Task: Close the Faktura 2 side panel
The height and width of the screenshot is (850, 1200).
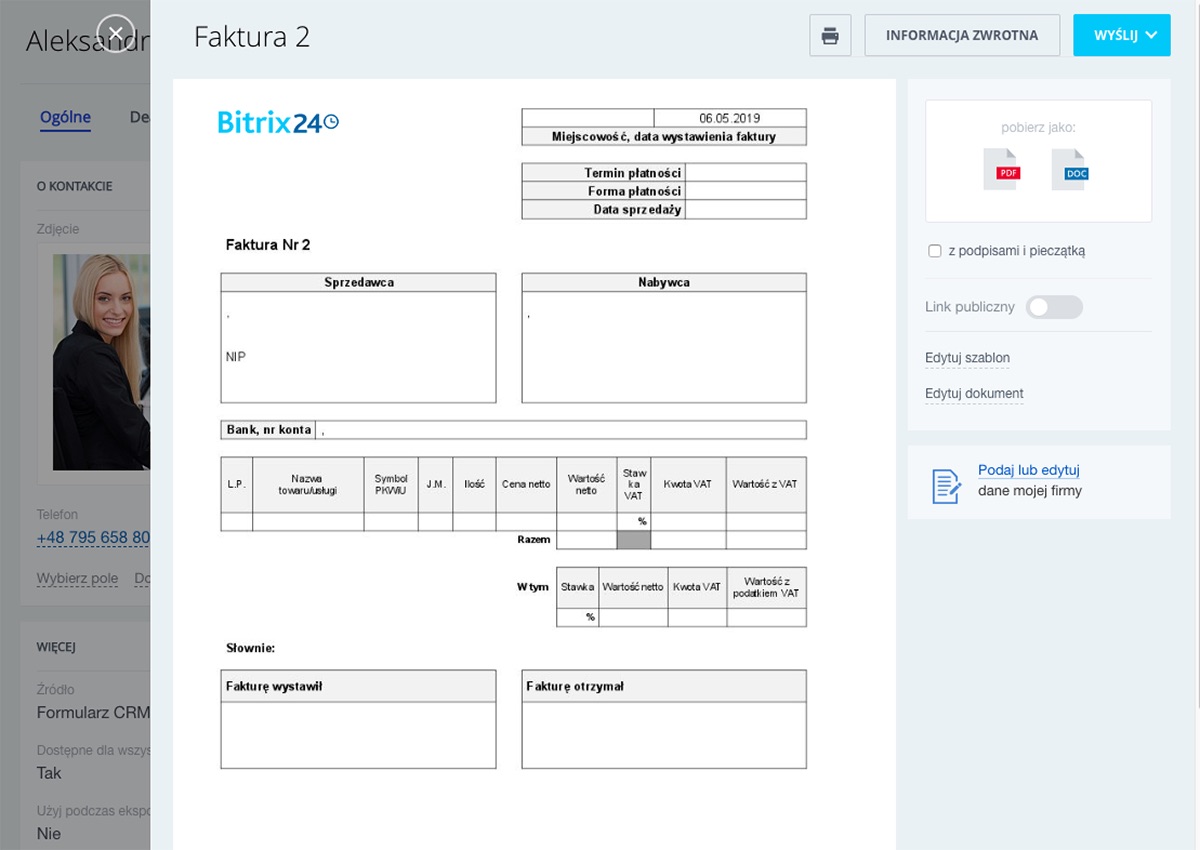Action: click(x=116, y=34)
